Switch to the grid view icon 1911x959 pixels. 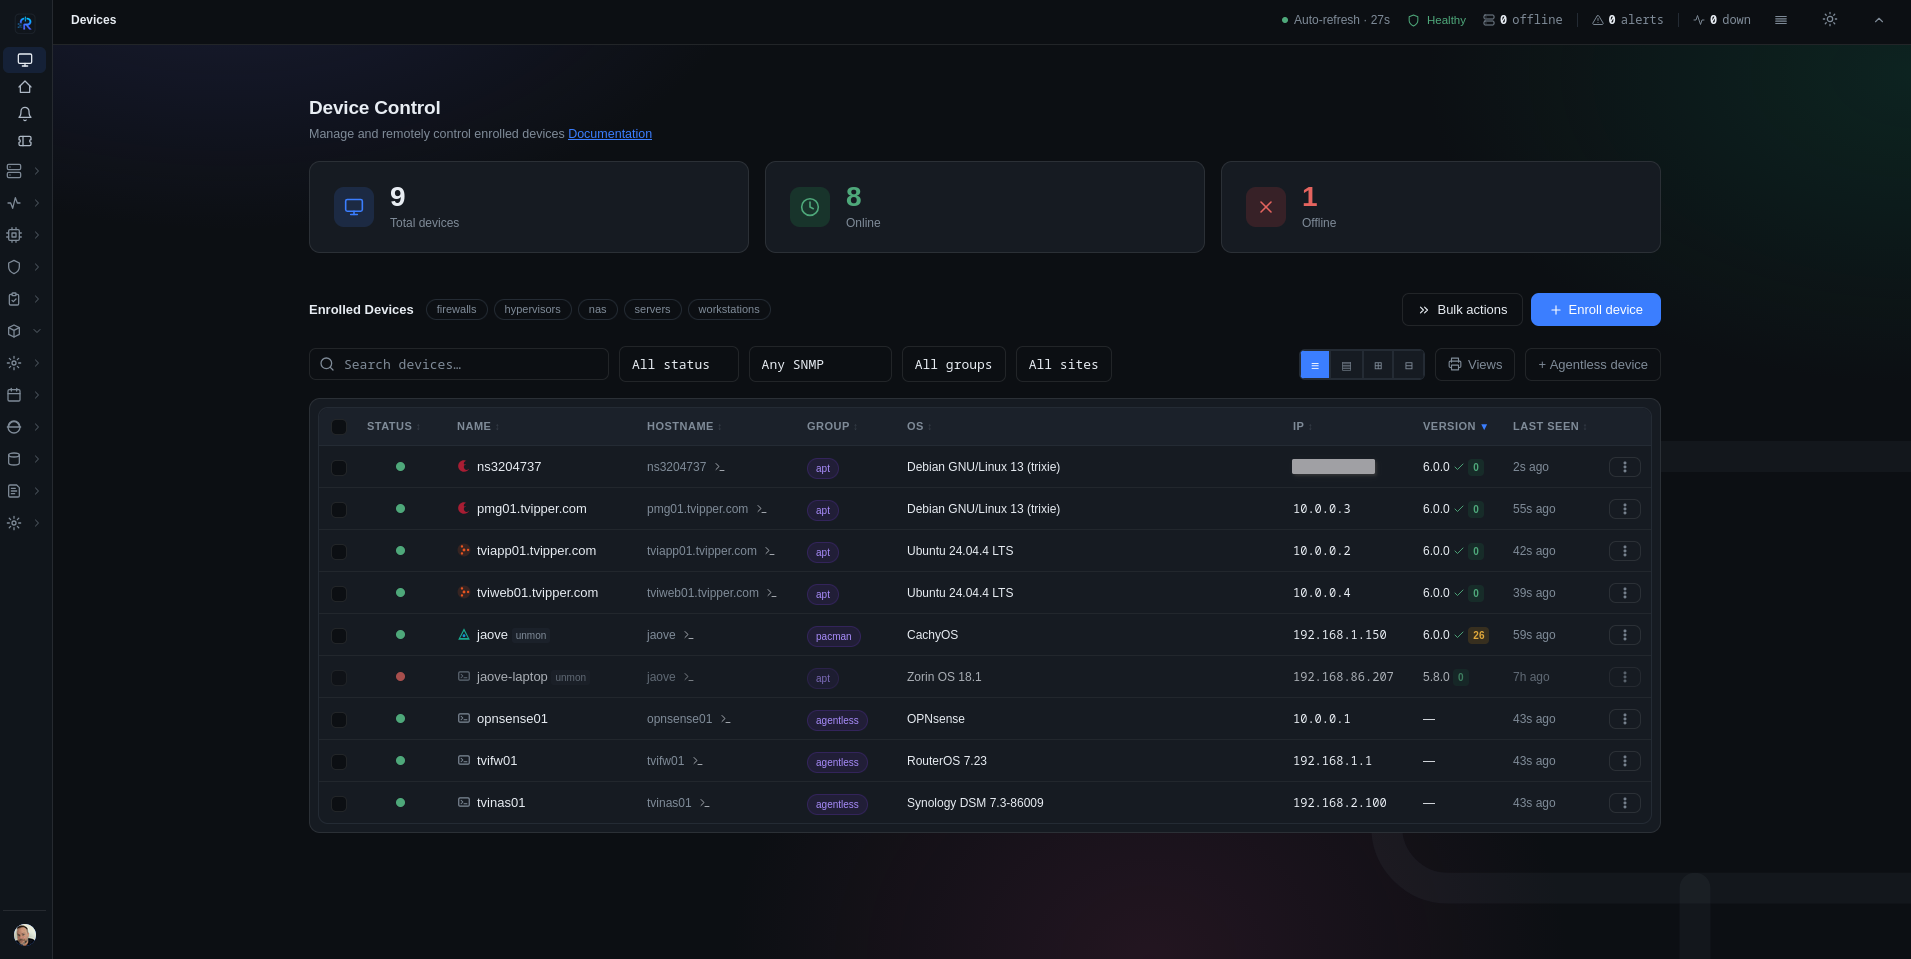[x=1377, y=365]
